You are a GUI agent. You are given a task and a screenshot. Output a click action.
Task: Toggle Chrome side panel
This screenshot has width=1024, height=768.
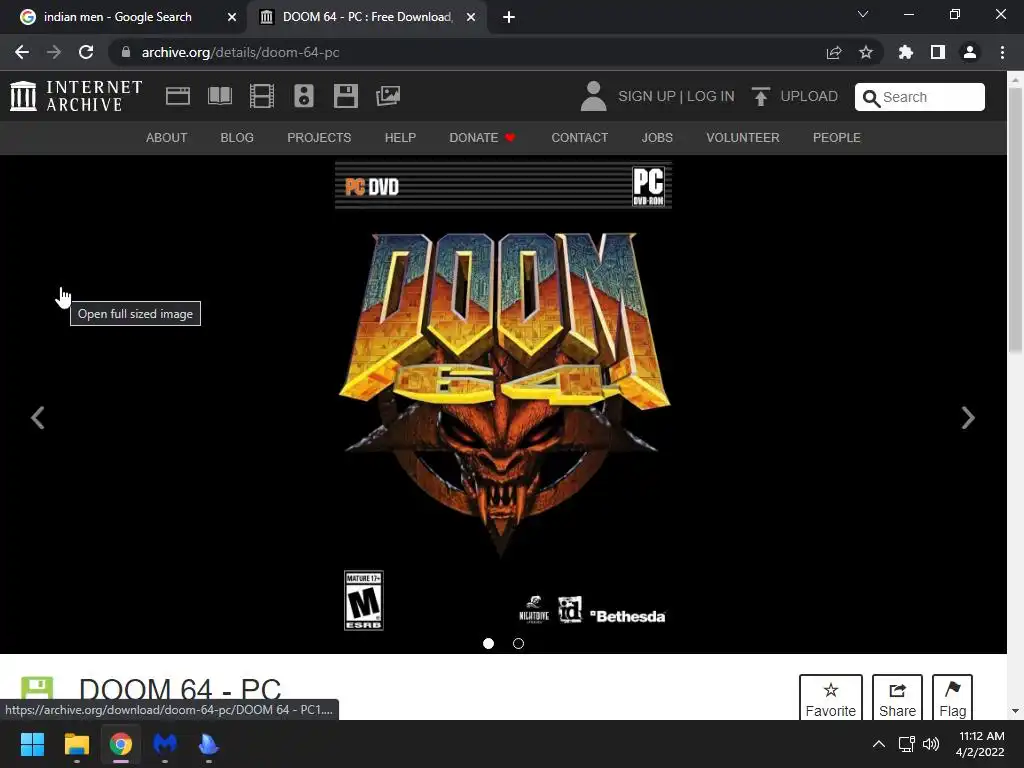(938, 52)
